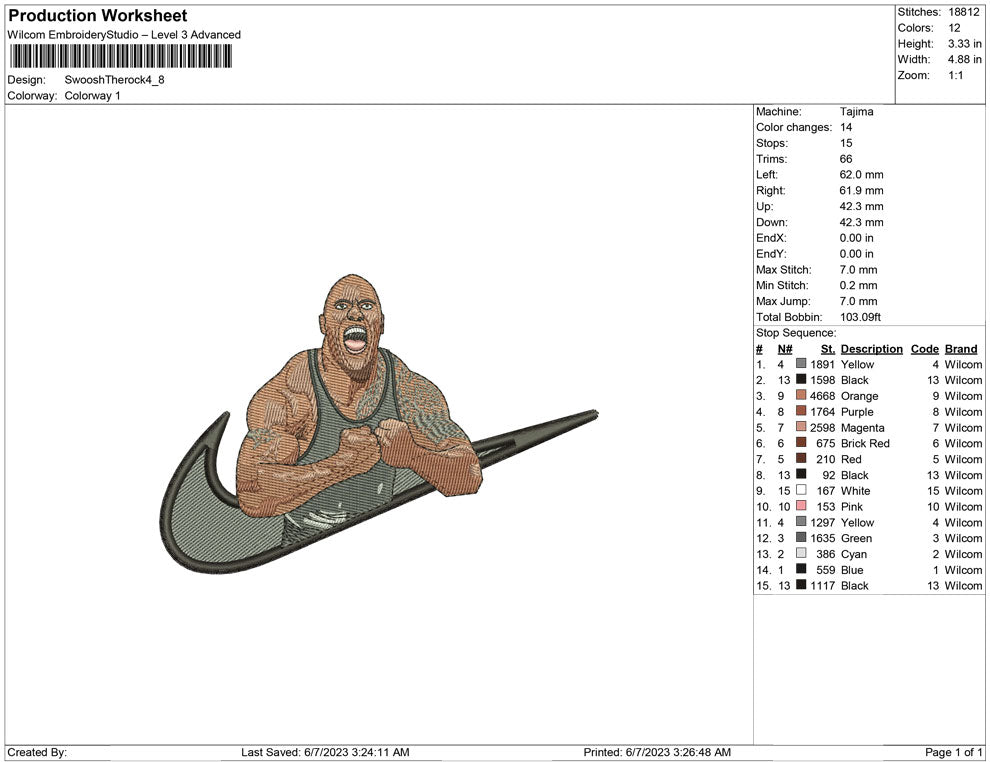
Task: Click the Zoom value 1:1
Action: tap(955, 75)
